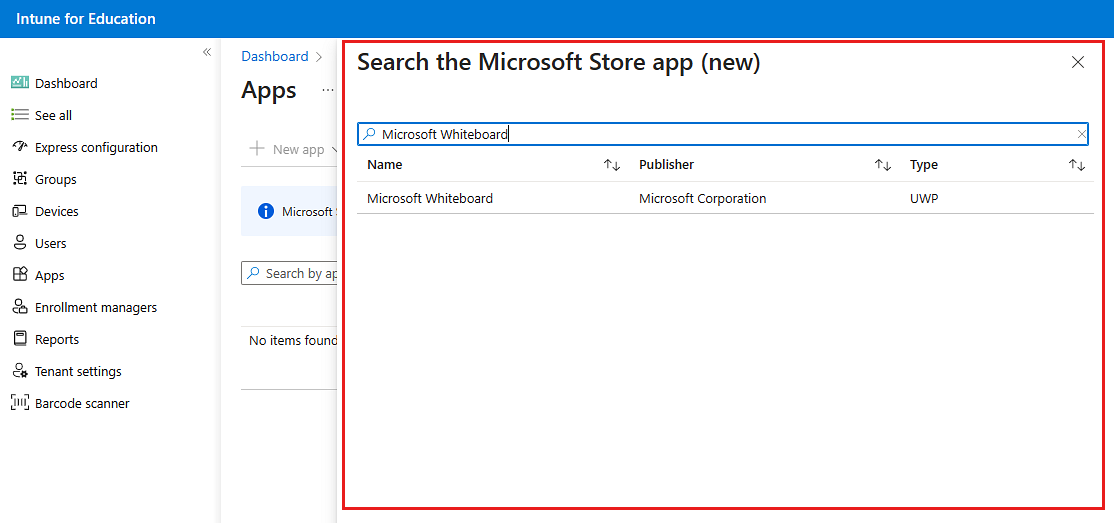Image resolution: width=1114 pixels, height=523 pixels.
Task: Collapse the left navigation sidebar
Action: pos(207,52)
